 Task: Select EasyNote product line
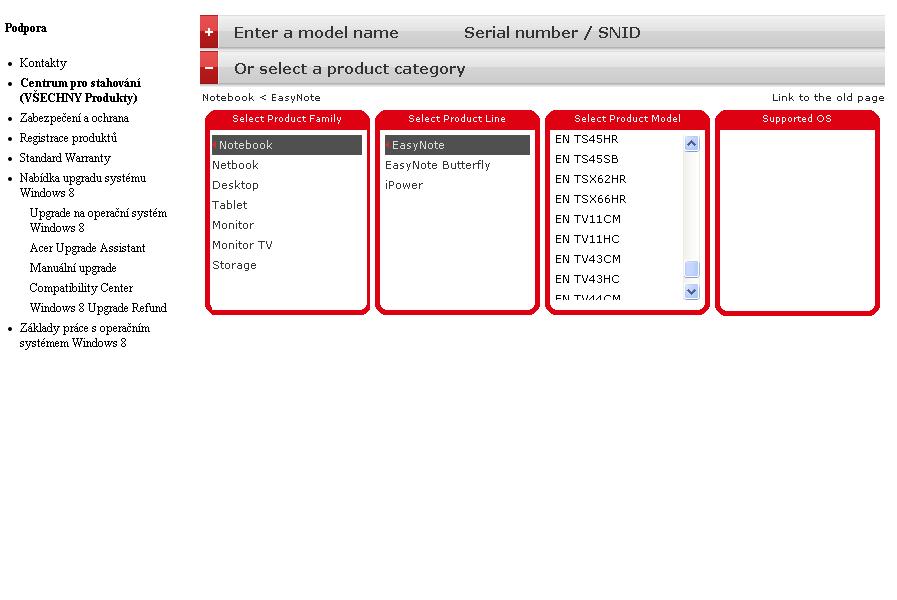point(457,145)
